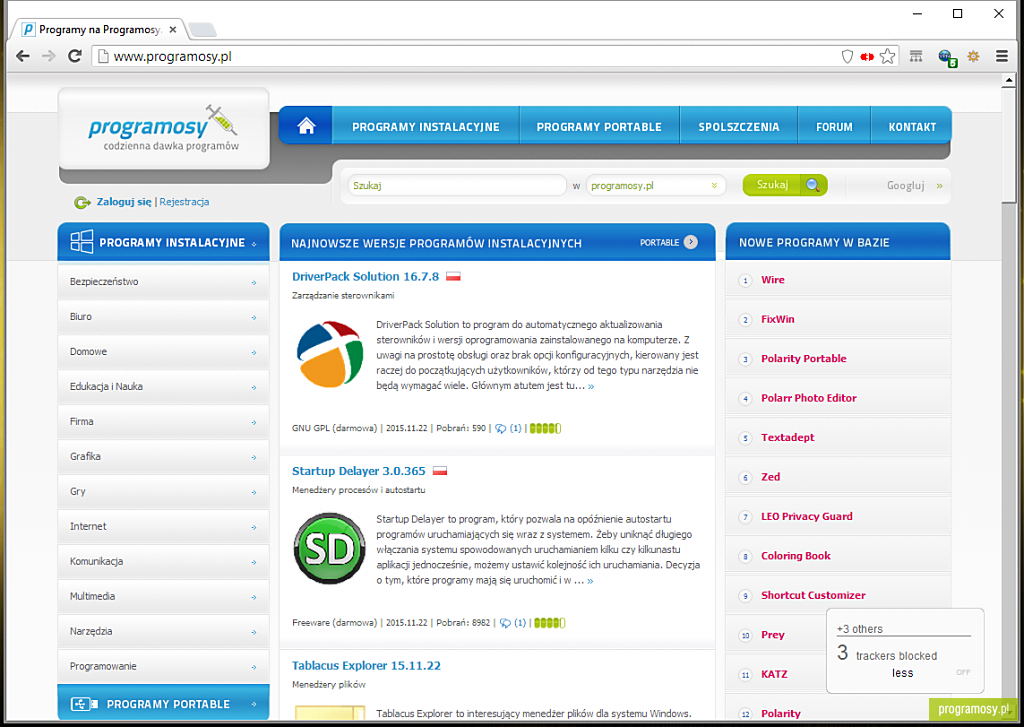Open the SPOLSZCZENIA nav tab
The height and width of the screenshot is (727, 1024).
[x=739, y=127]
